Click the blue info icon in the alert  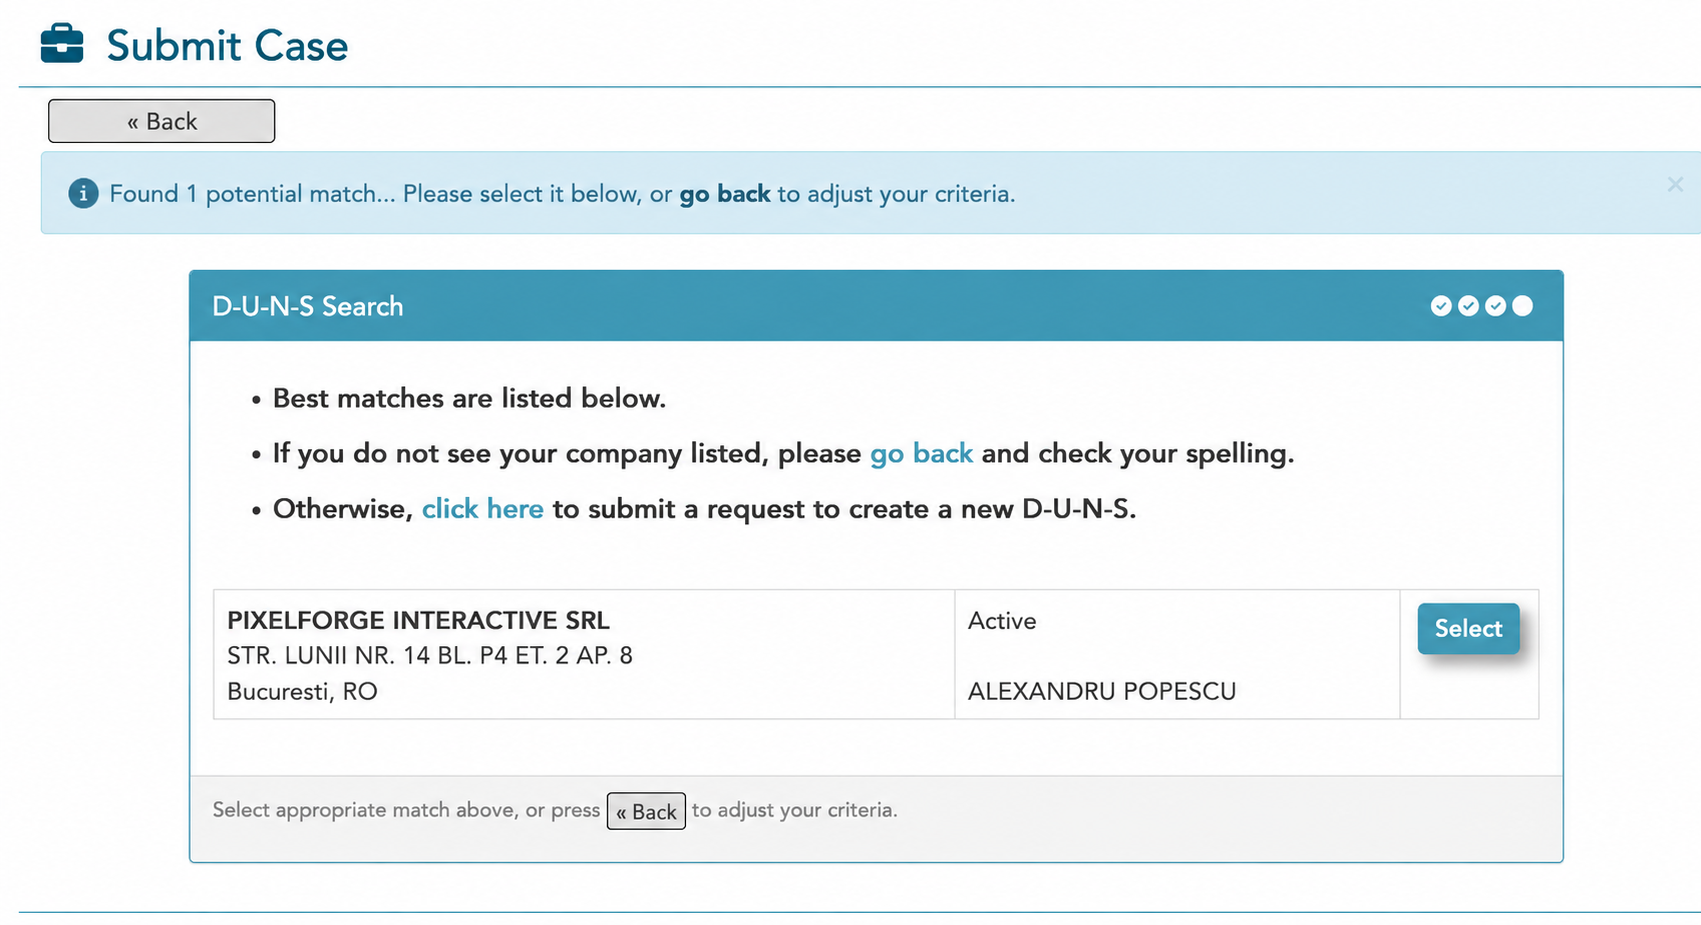(x=83, y=193)
